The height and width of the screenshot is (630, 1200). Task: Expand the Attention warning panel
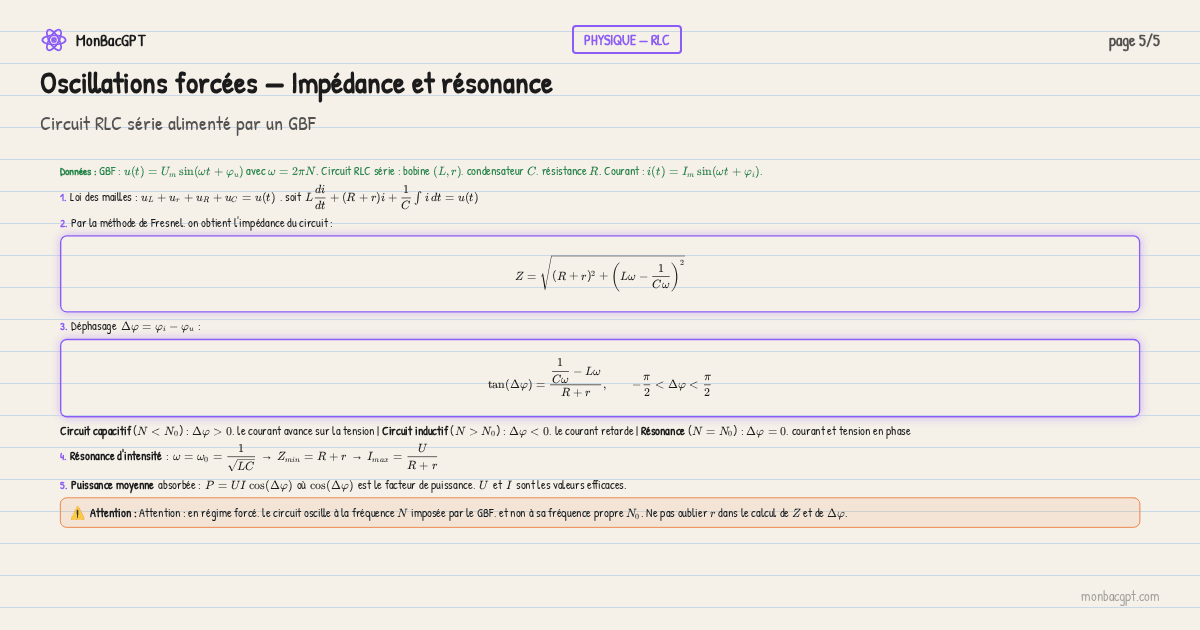[600, 512]
